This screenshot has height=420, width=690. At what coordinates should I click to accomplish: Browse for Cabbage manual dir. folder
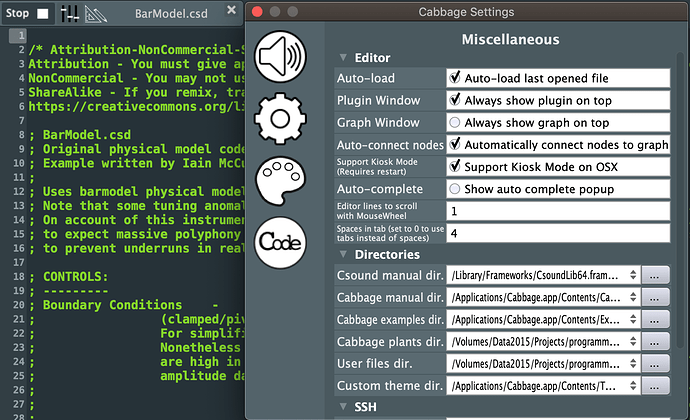[x=655, y=297]
